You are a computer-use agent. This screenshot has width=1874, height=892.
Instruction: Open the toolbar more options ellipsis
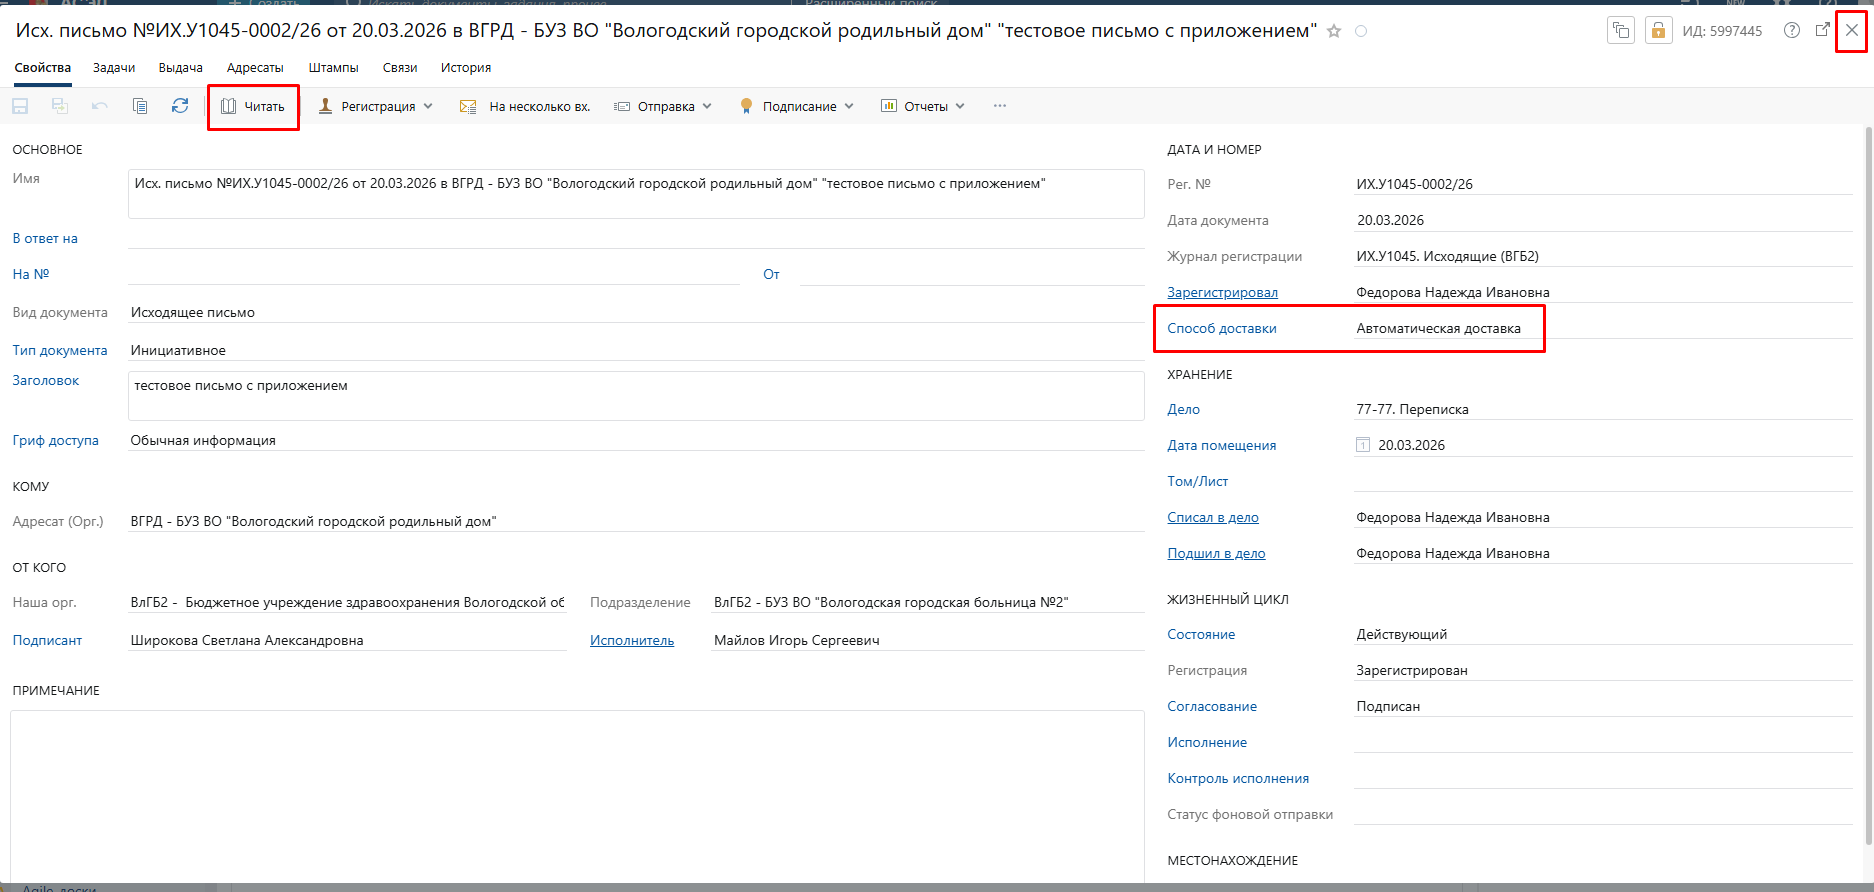pyautogui.click(x=1000, y=106)
